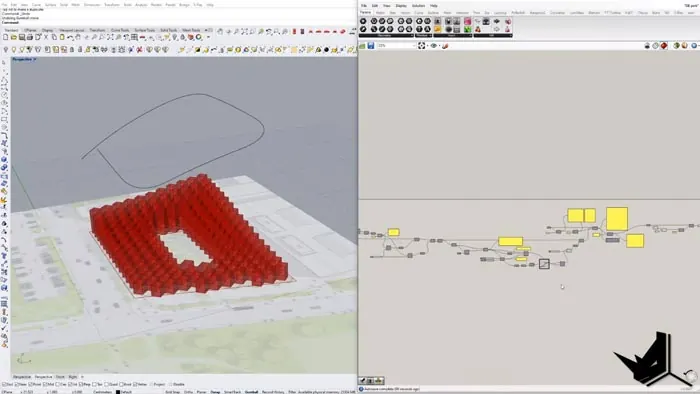Image resolution: width=700 pixels, height=394 pixels.
Task: Click Grasshopper Shaded Preview red icon
Action: coord(664,46)
